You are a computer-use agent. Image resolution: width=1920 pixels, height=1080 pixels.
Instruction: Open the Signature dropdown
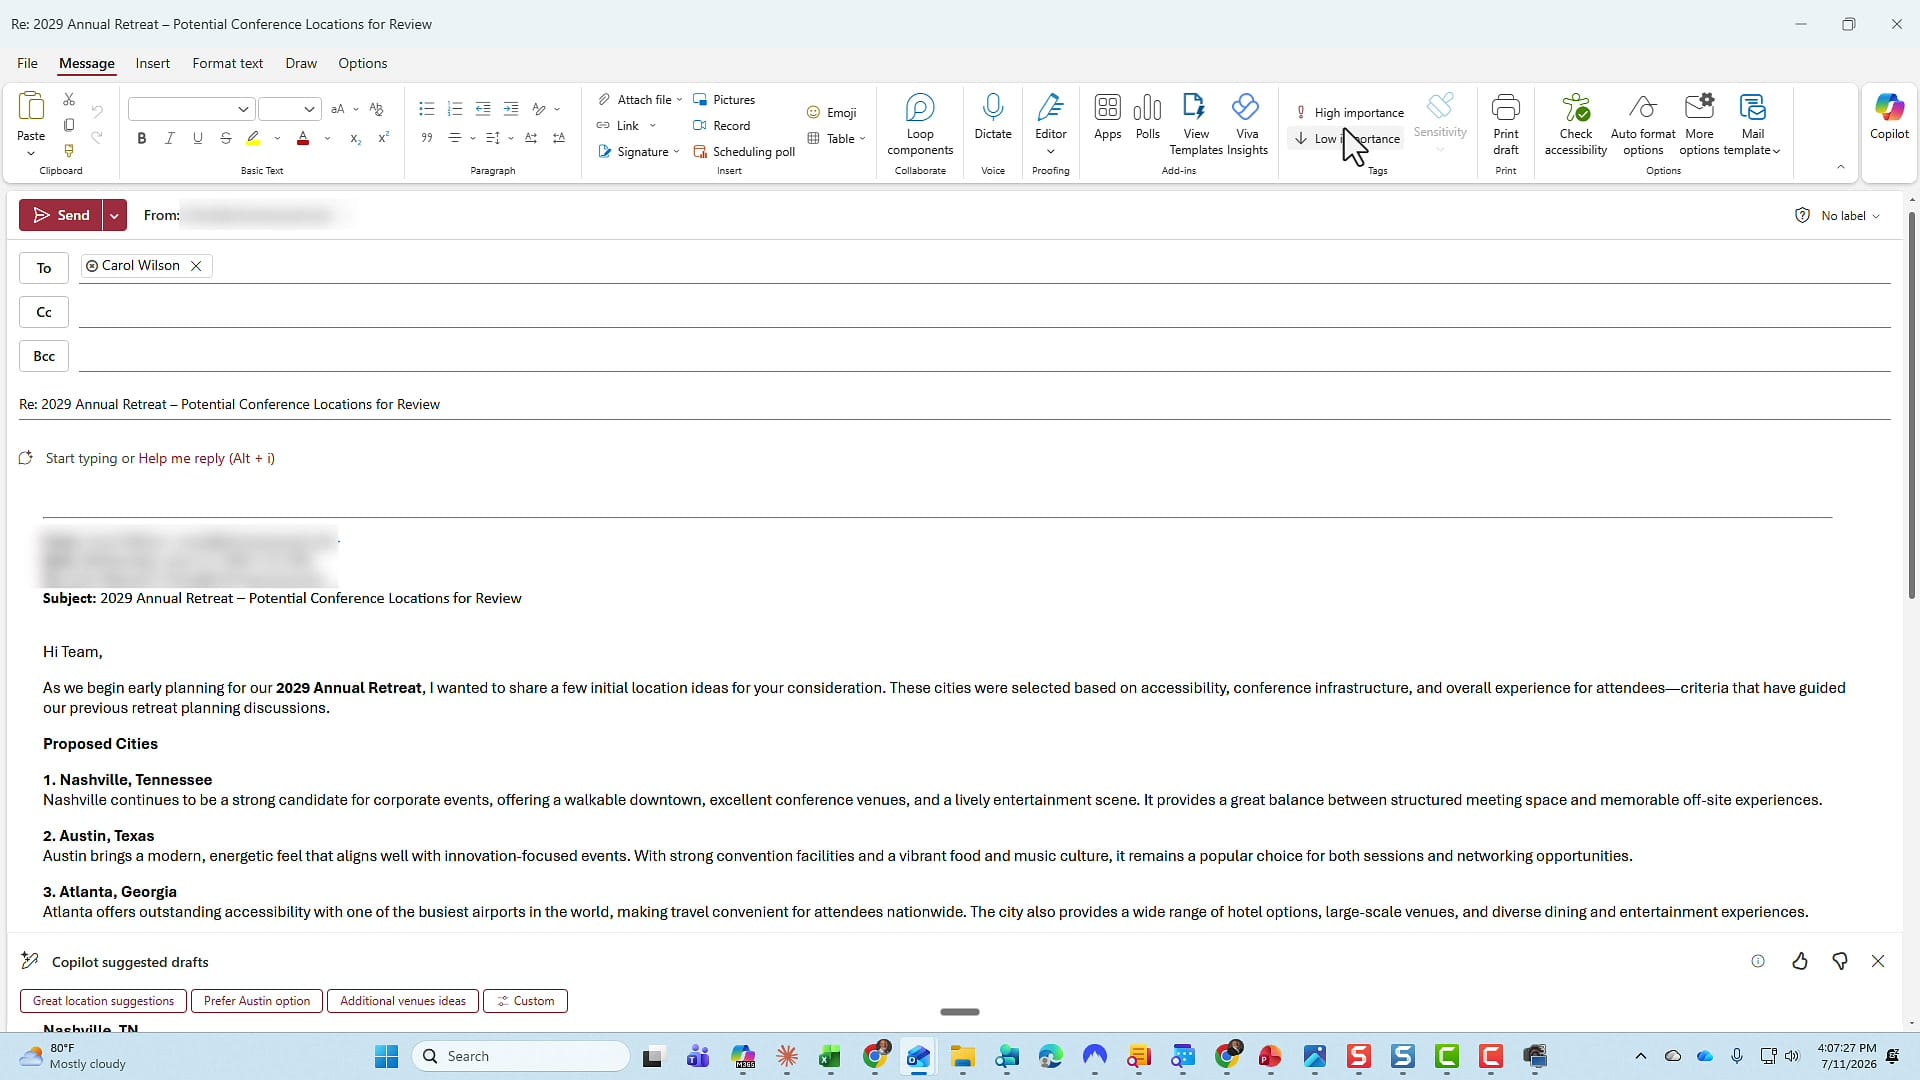[677, 152]
